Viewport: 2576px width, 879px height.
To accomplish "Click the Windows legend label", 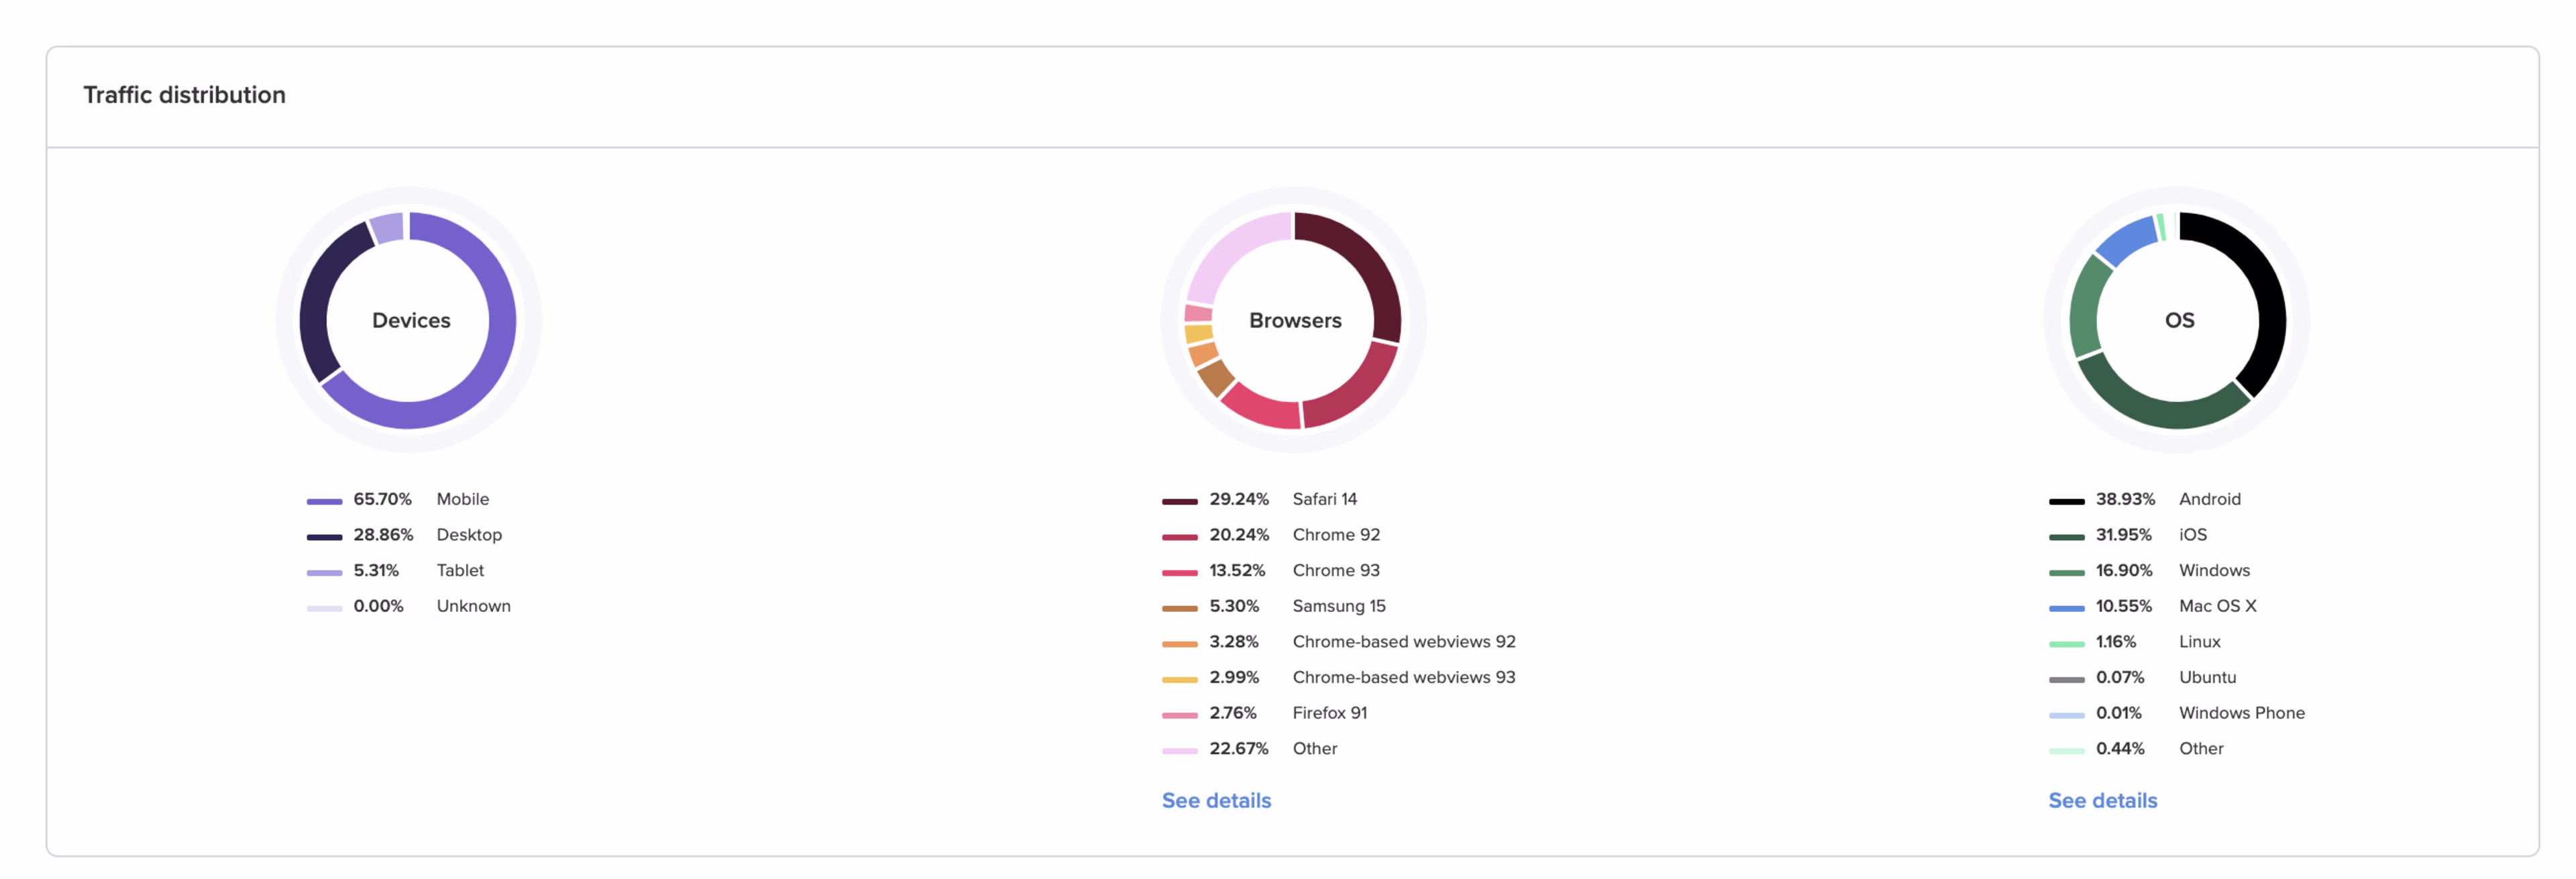I will tap(2214, 570).
